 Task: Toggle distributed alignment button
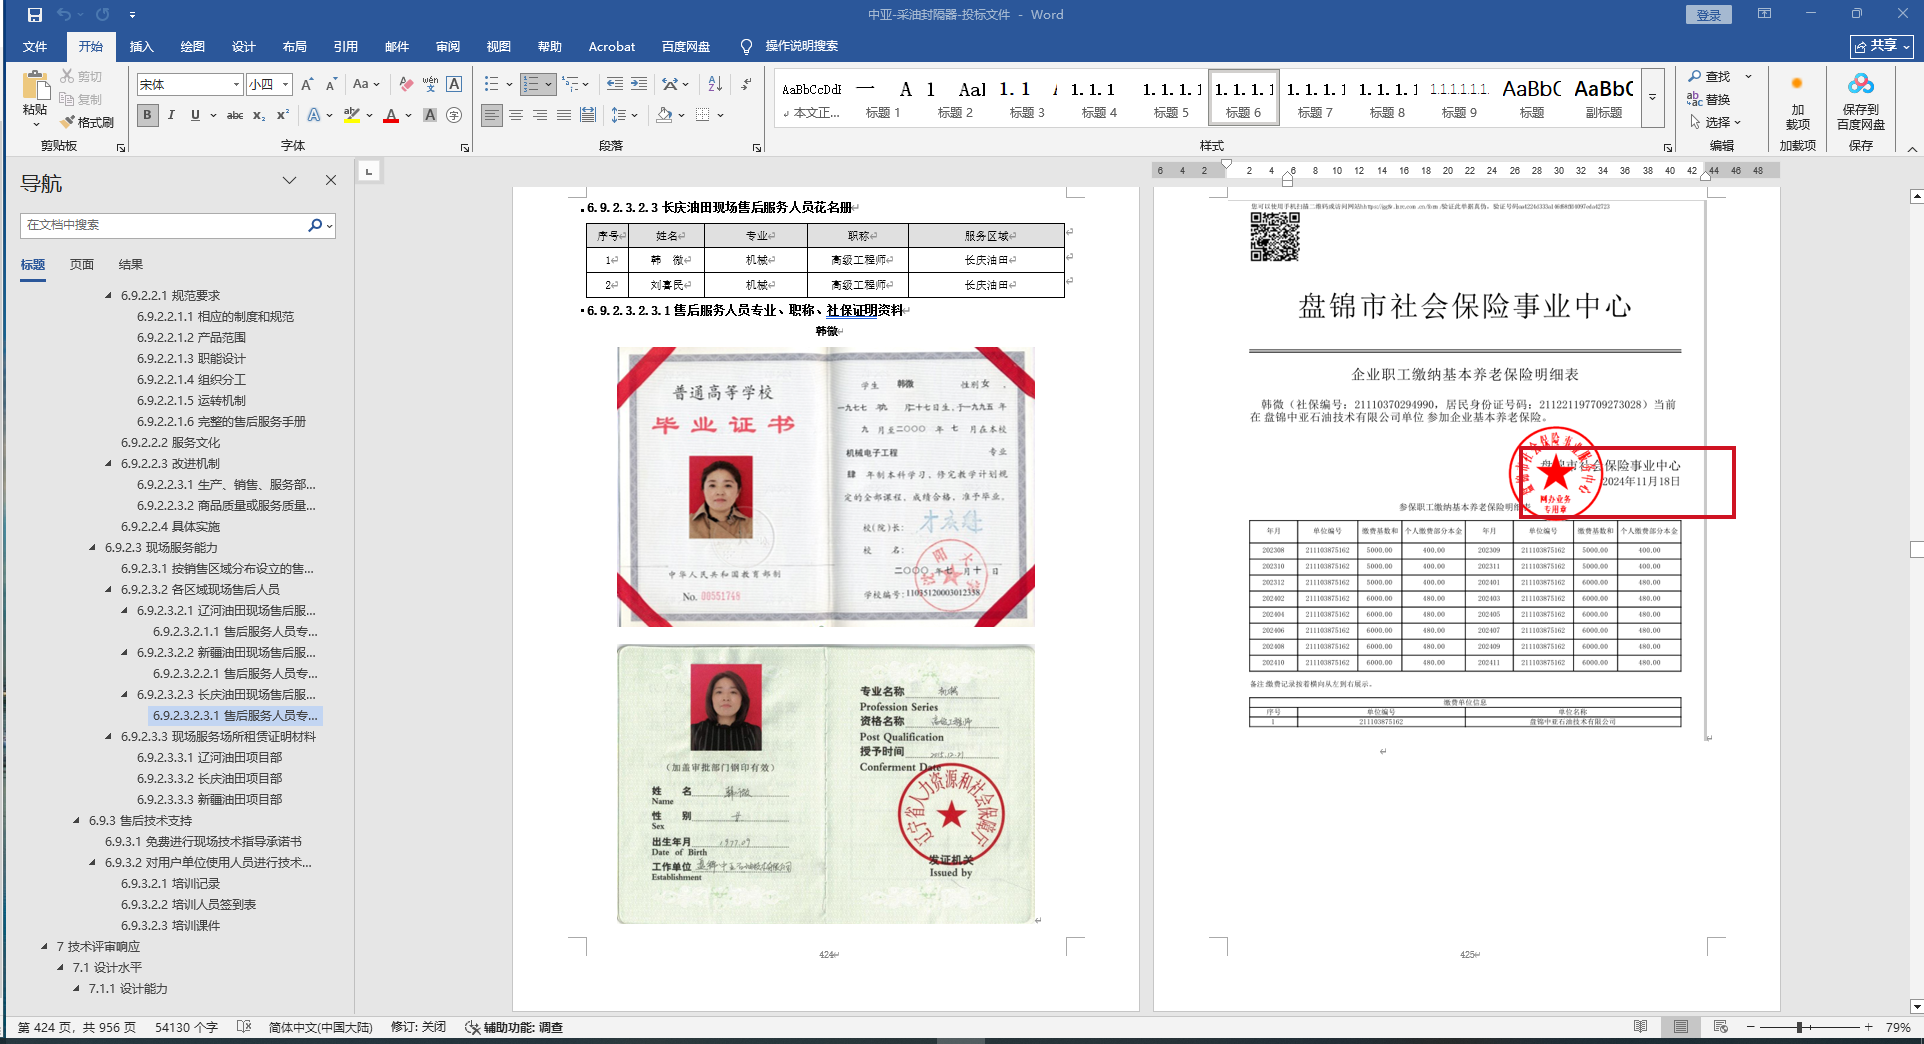[588, 115]
